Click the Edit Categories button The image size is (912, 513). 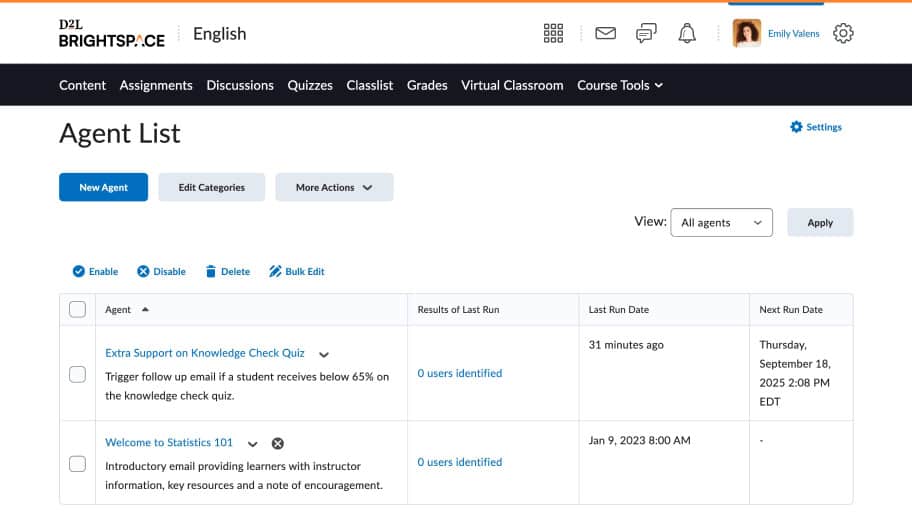coord(212,187)
